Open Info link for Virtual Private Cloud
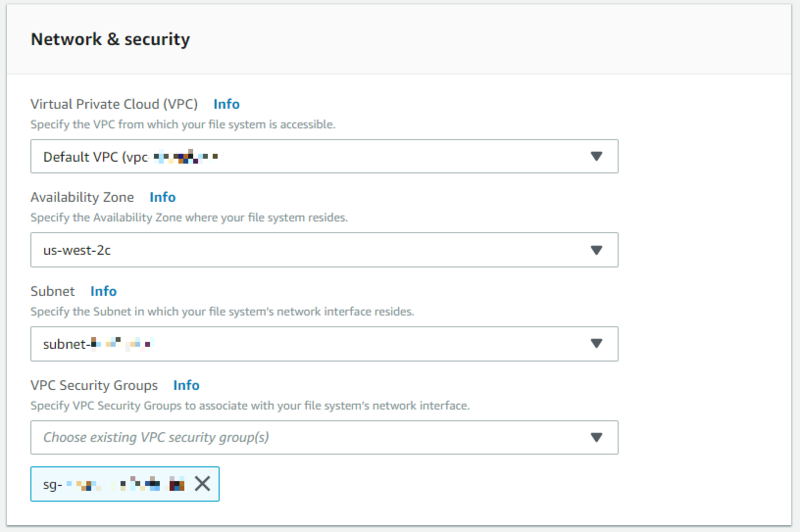The image size is (800, 532). 226,104
